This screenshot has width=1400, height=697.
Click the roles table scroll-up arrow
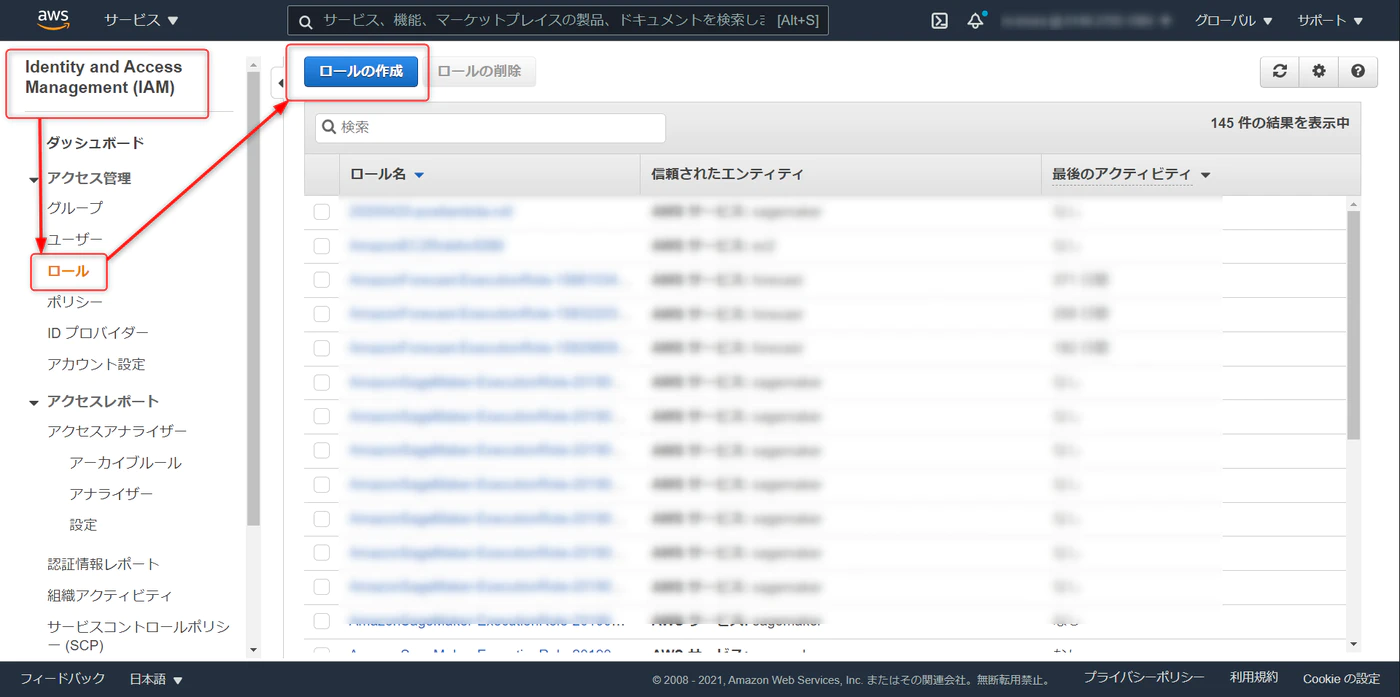pyautogui.click(x=1354, y=205)
